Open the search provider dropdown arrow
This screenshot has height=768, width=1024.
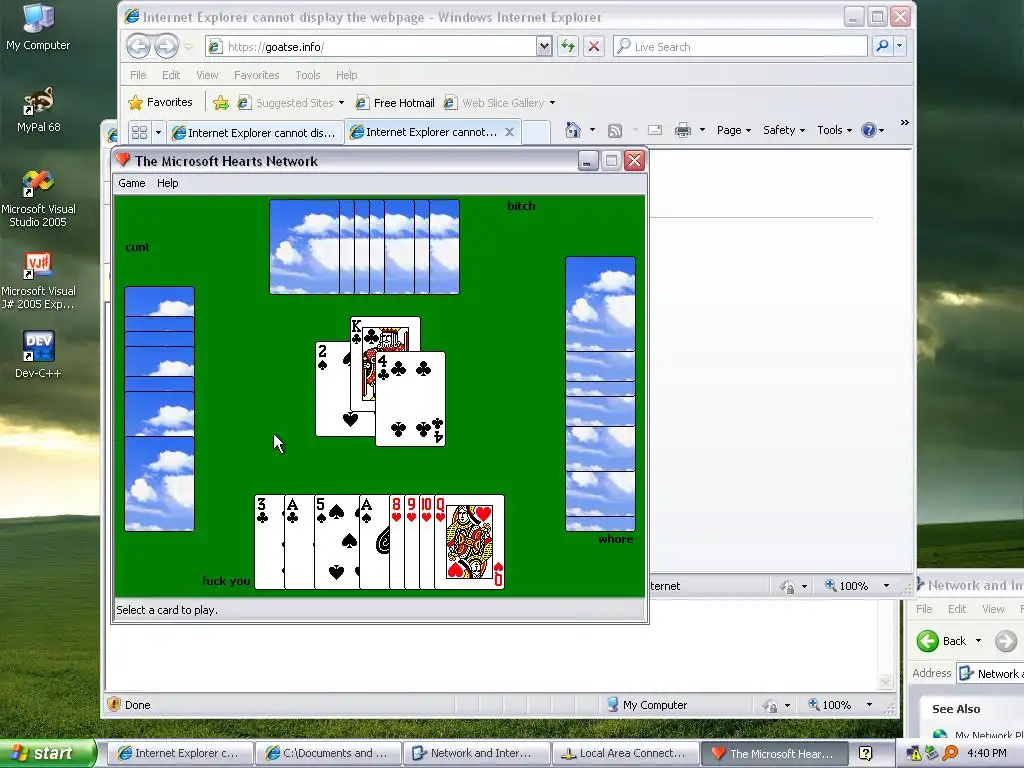[899, 46]
